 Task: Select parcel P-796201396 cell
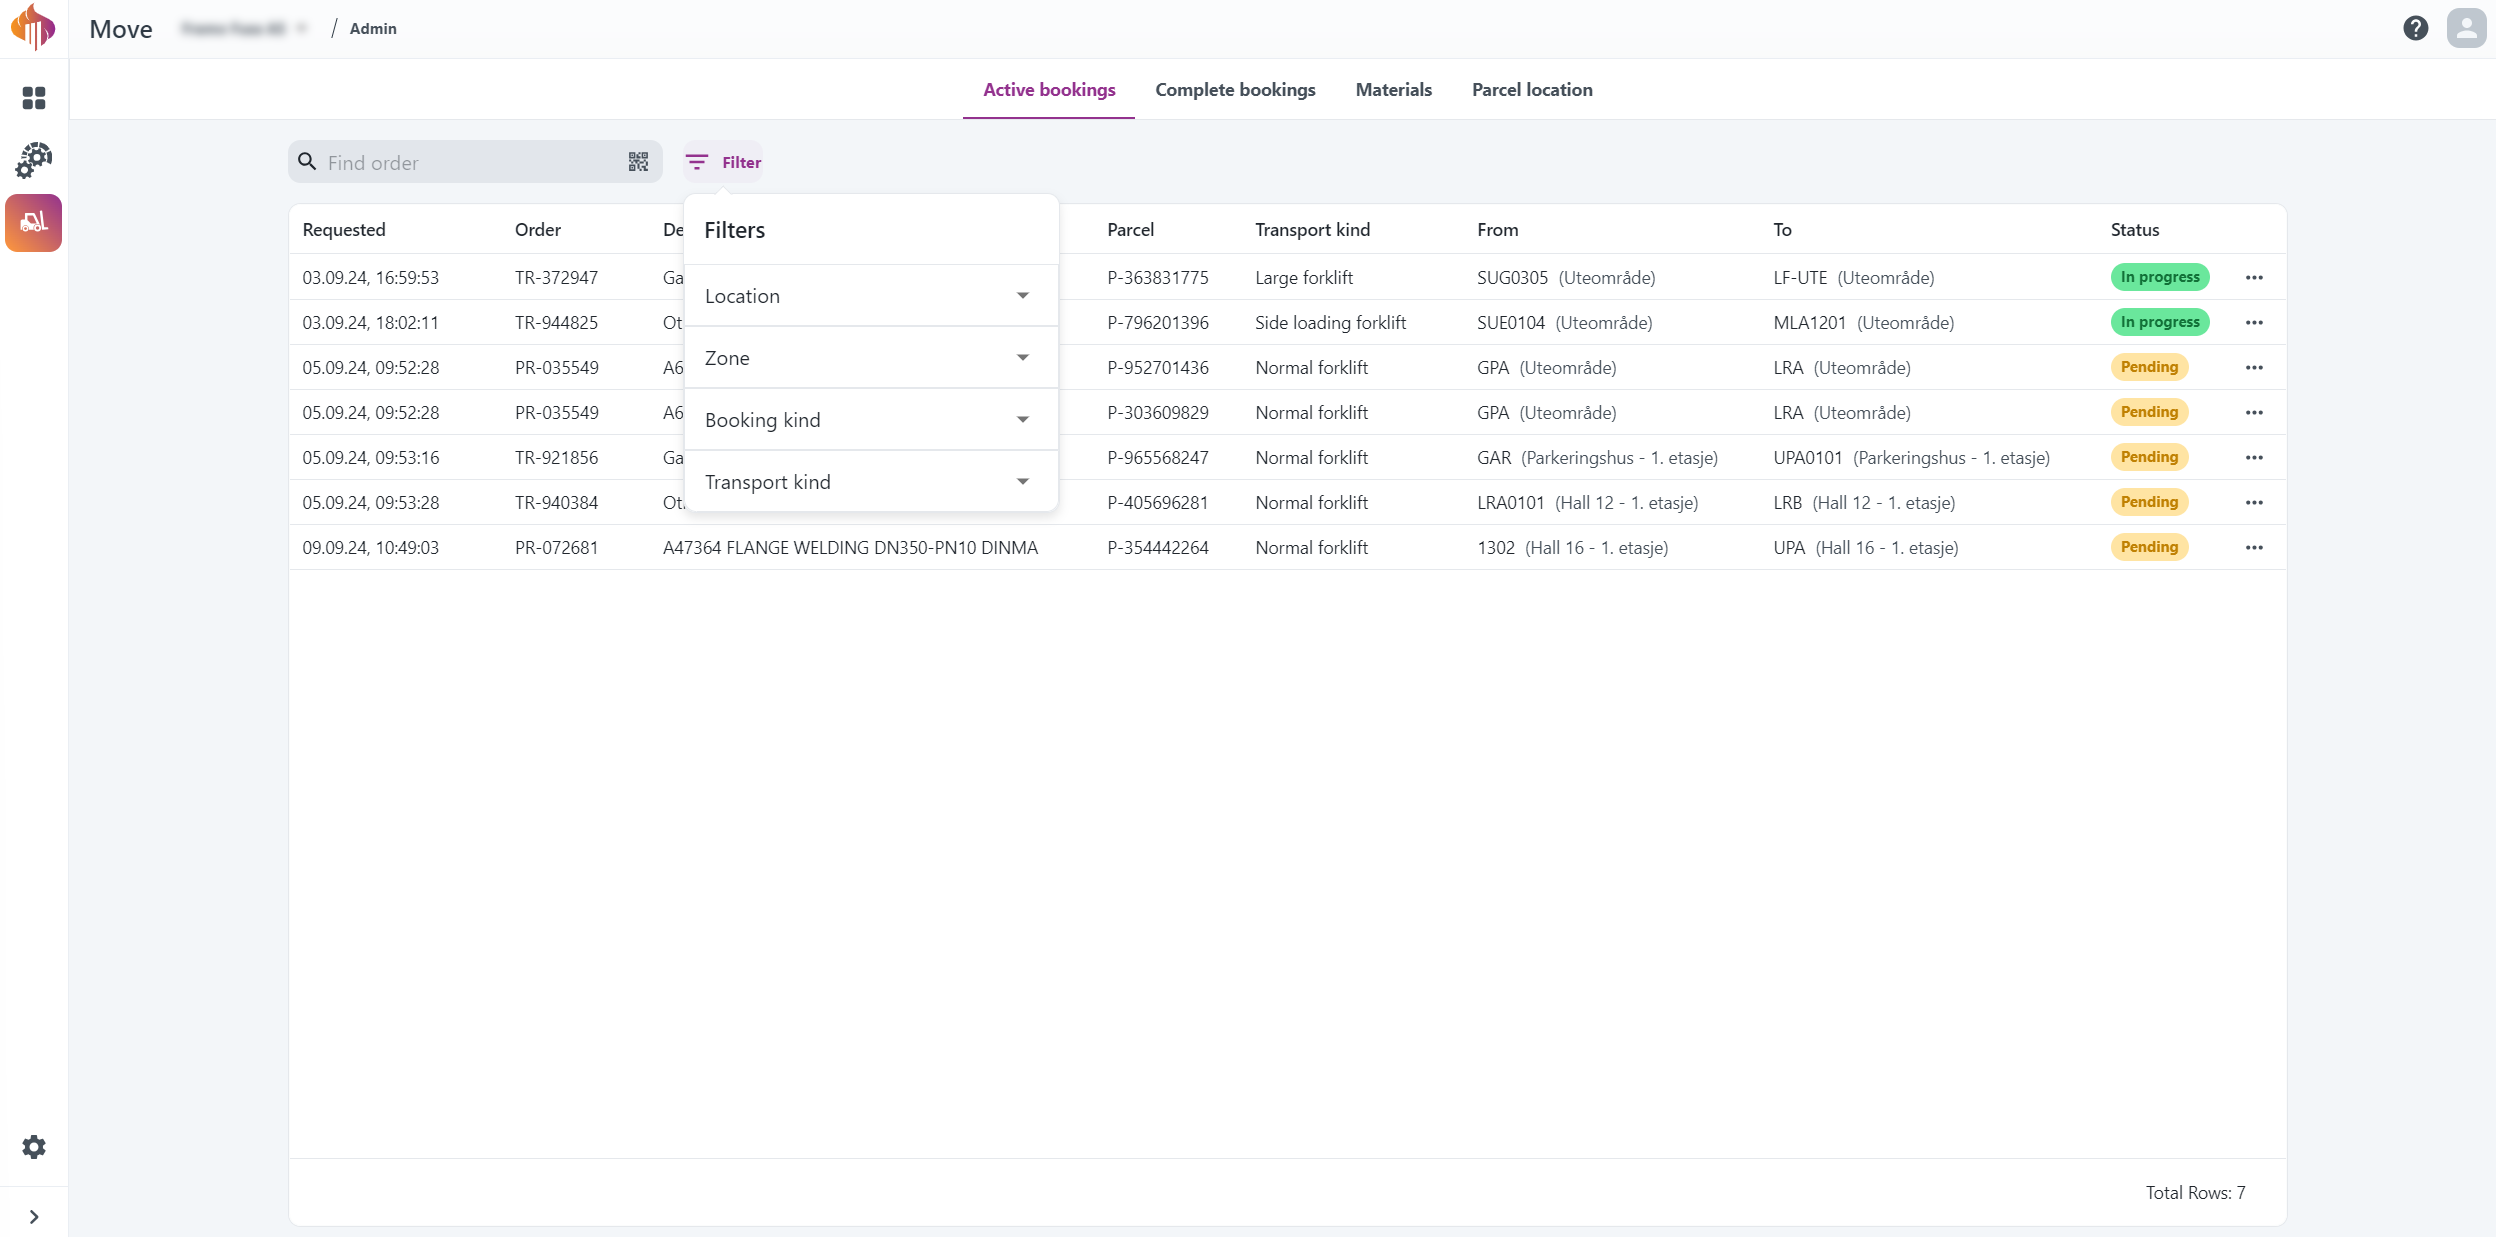pyautogui.click(x=1158, y=323)
